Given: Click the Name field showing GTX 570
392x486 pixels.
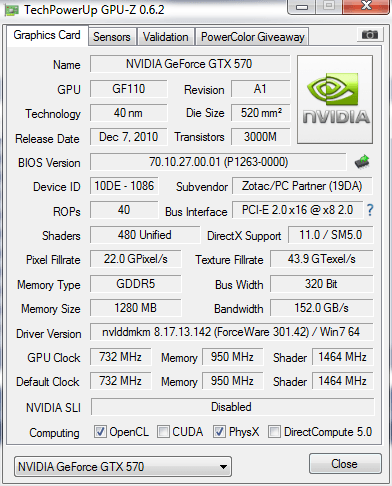Looking at the screenshot, I should tap(190, 64).
